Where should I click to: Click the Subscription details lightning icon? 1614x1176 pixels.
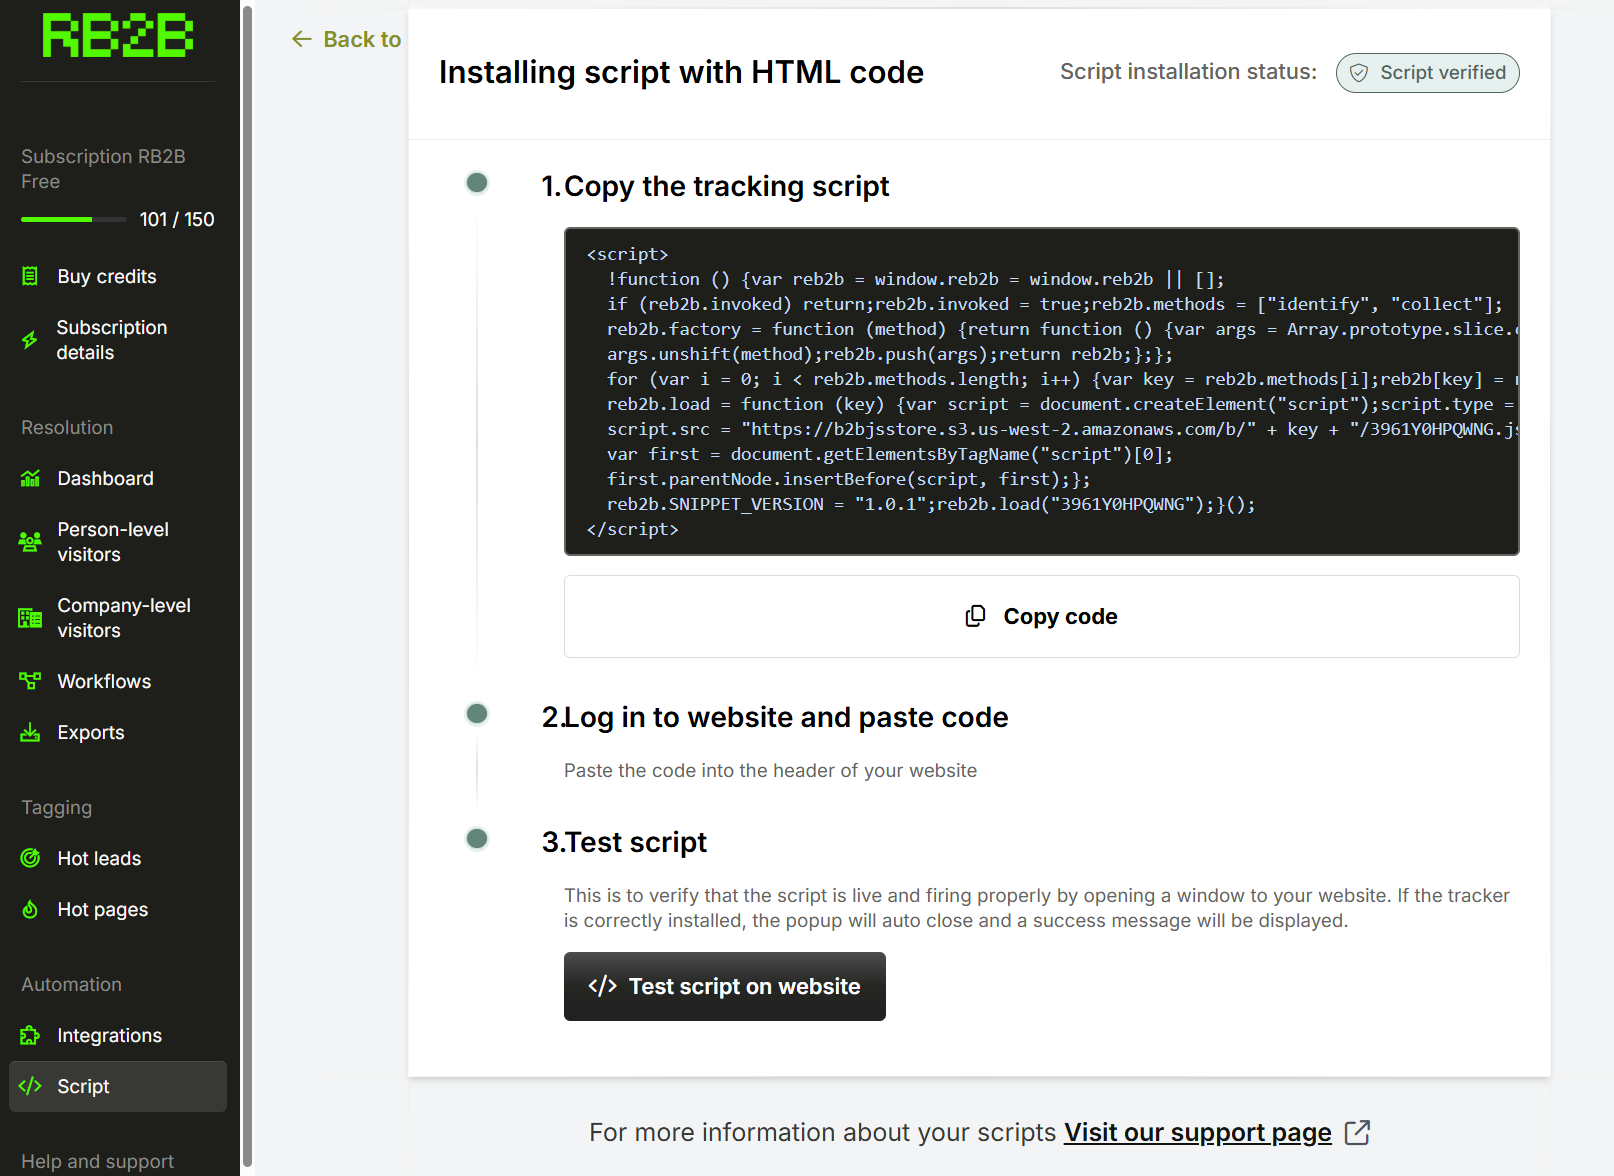click(30, 340)
